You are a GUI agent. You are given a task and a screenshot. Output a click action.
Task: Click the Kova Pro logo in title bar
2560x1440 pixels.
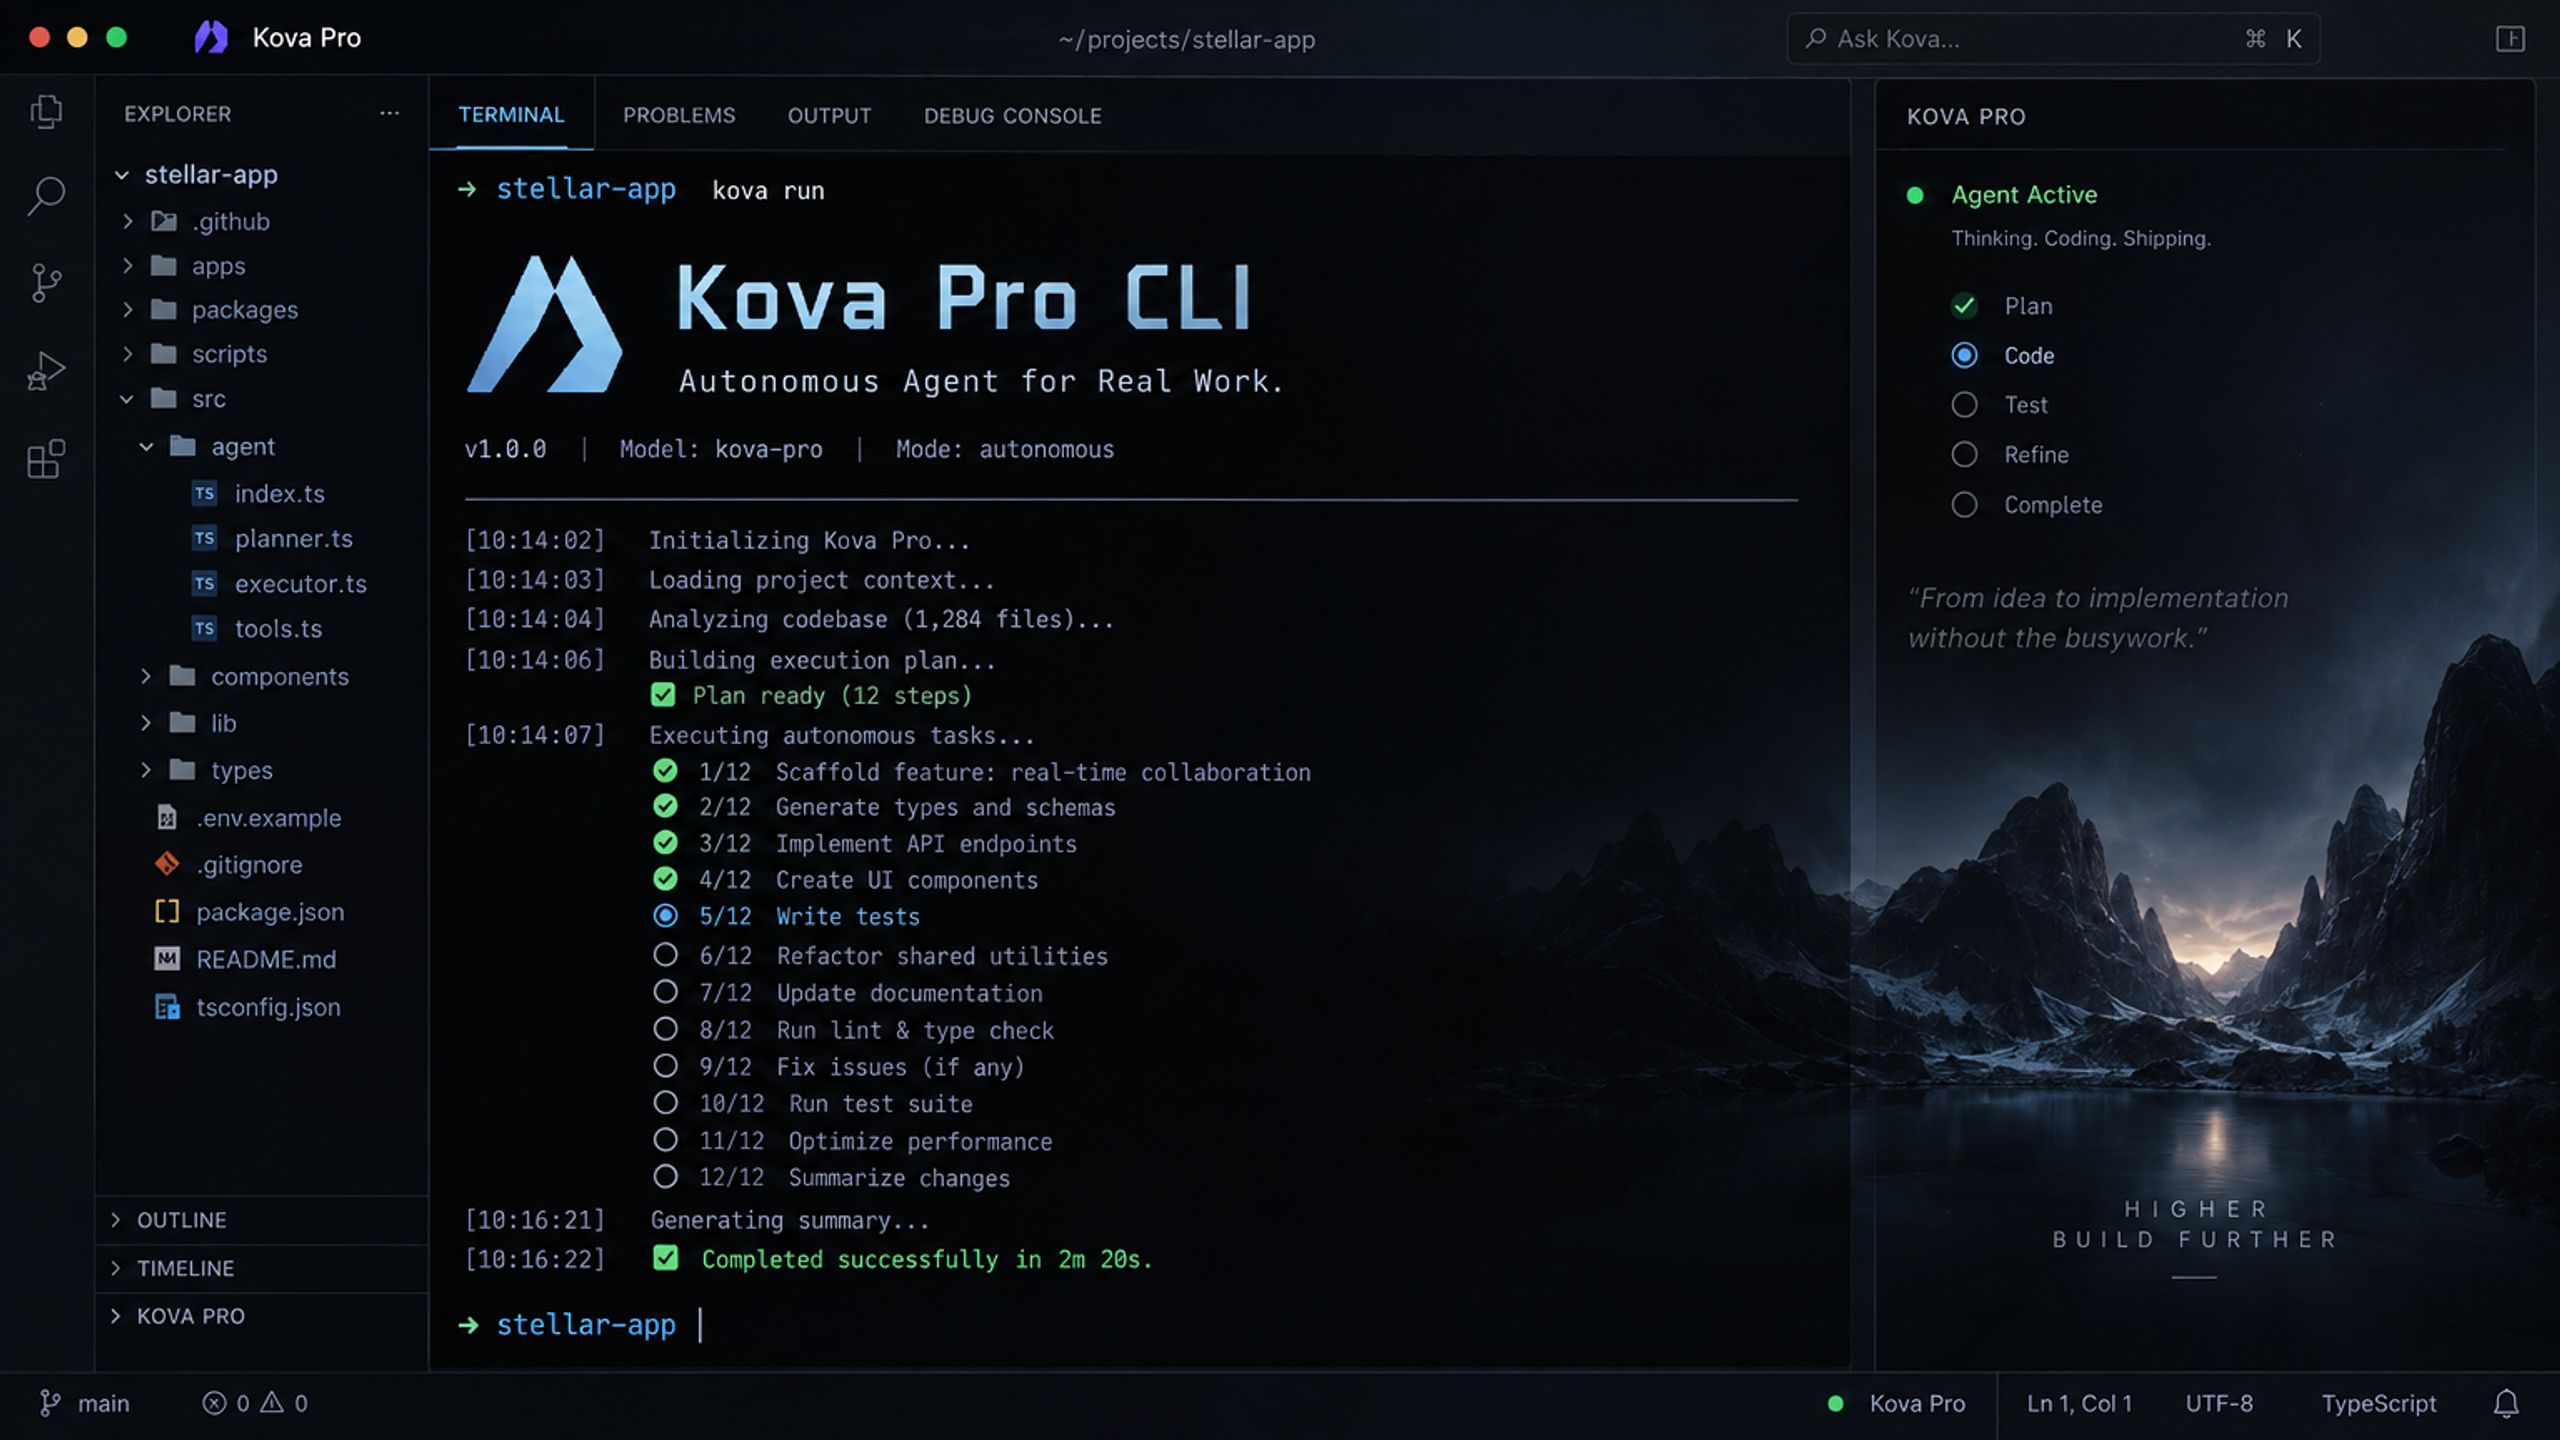click(211, 38)
